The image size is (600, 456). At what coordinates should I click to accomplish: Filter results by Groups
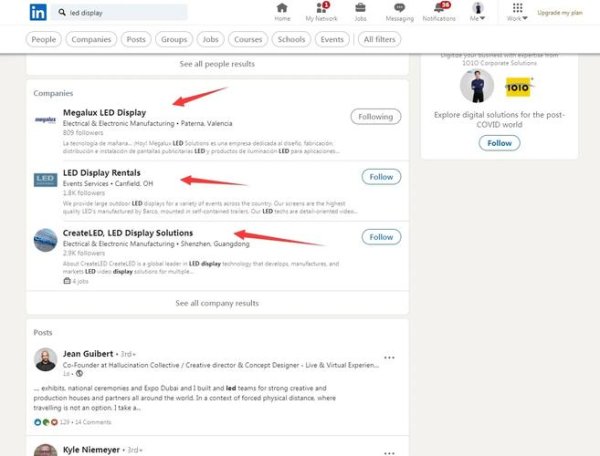[174, 39]
